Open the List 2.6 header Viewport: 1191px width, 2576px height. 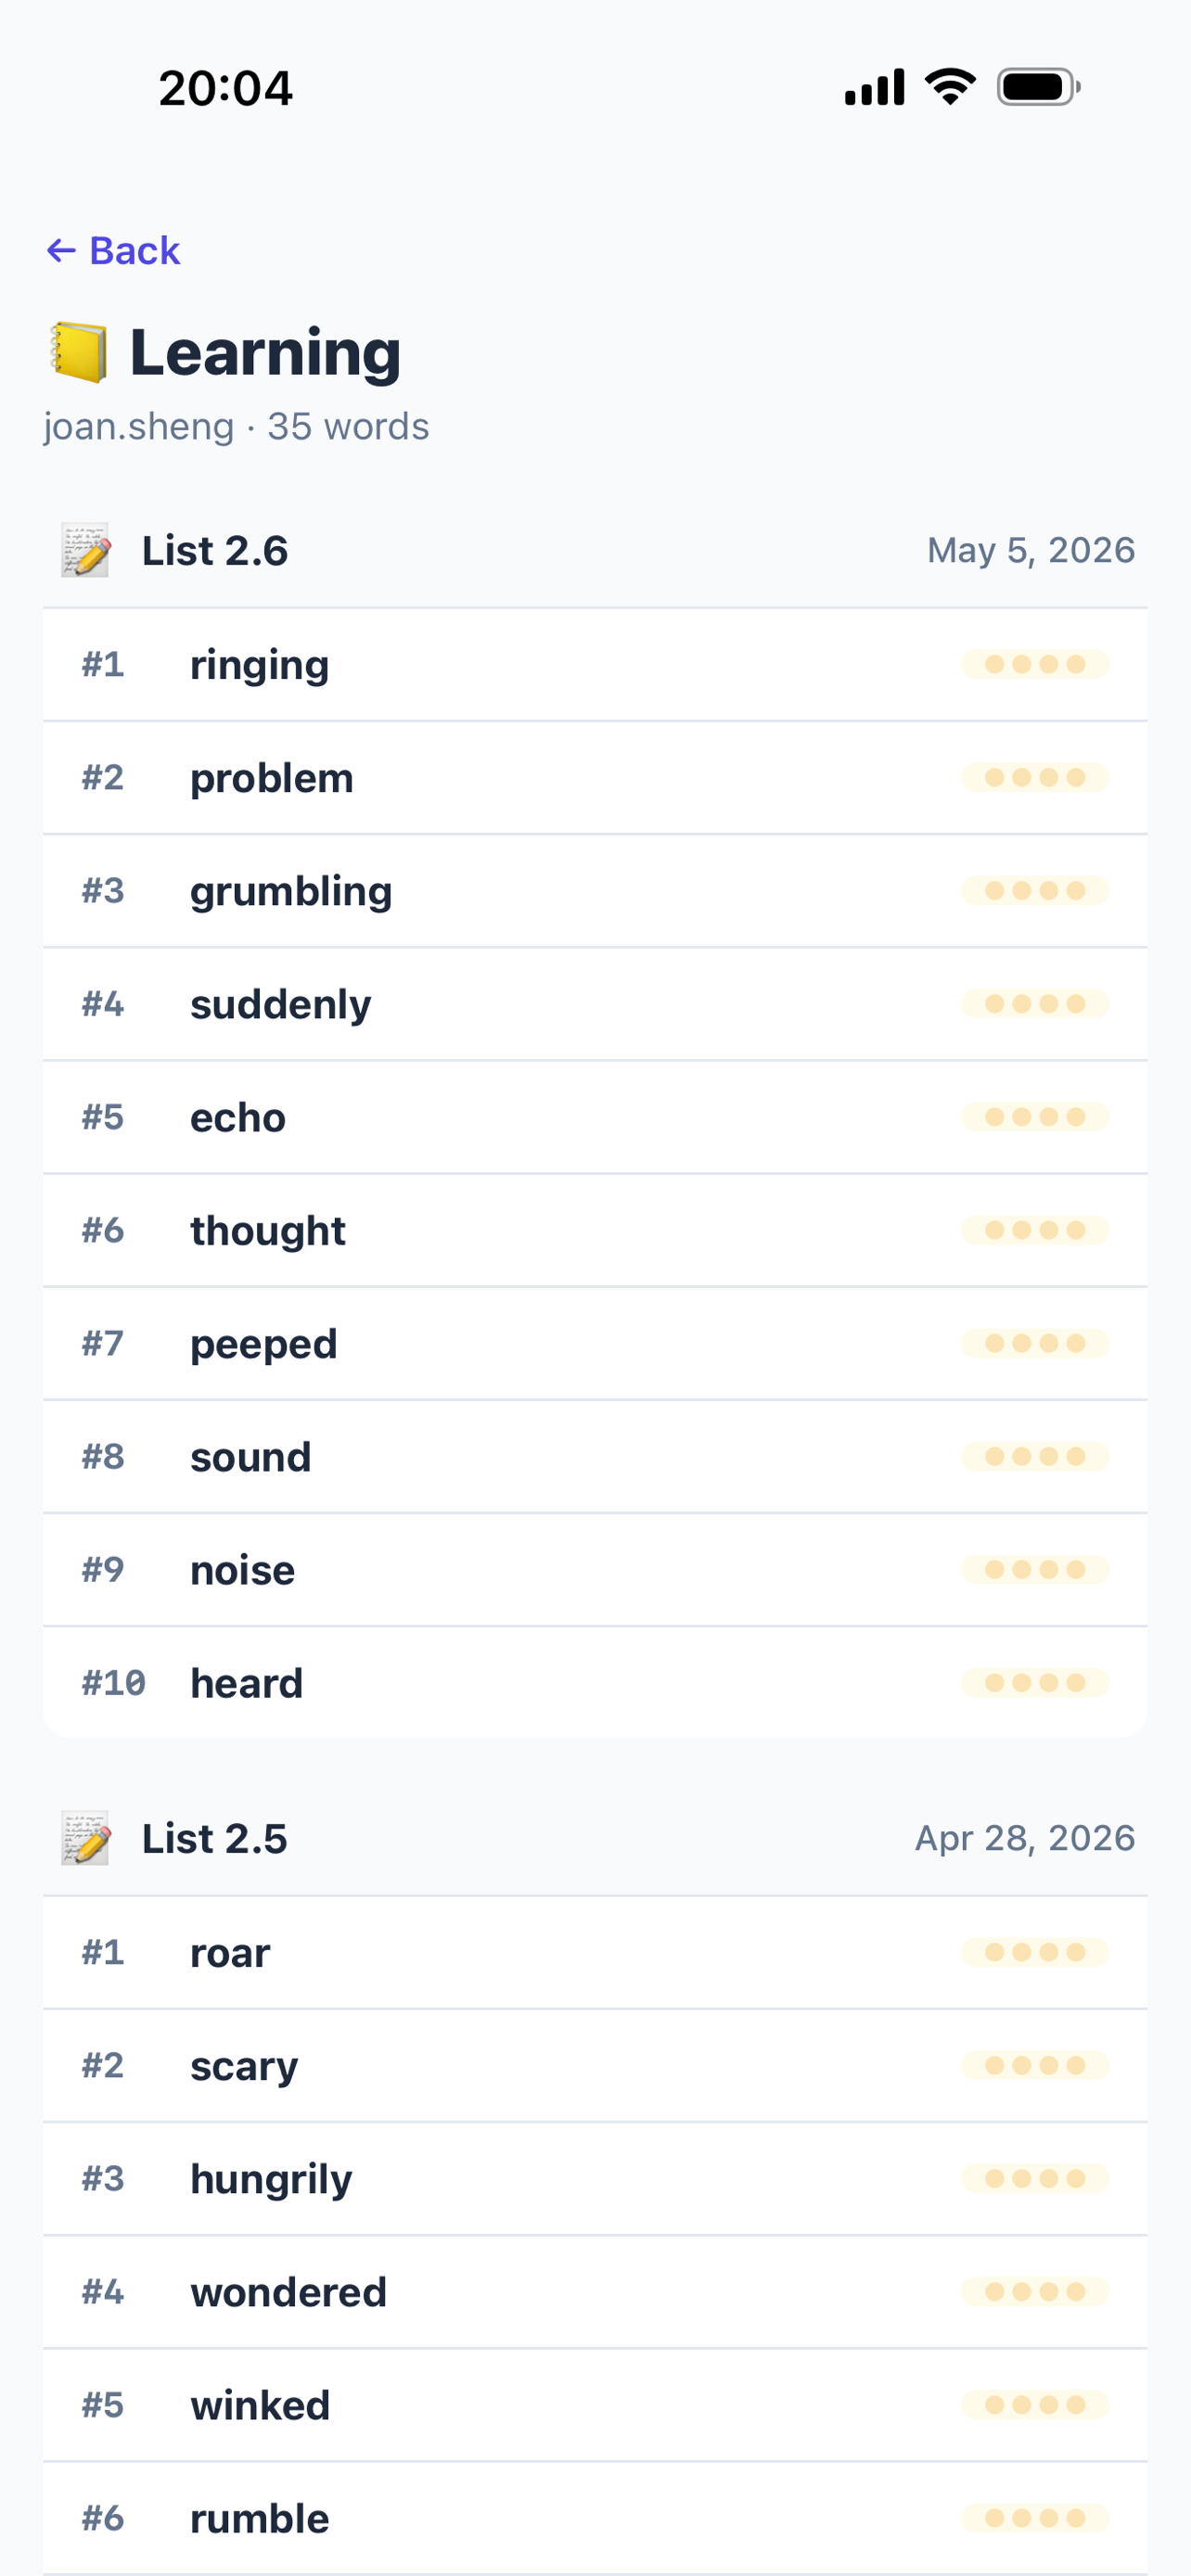click(595, 551)
